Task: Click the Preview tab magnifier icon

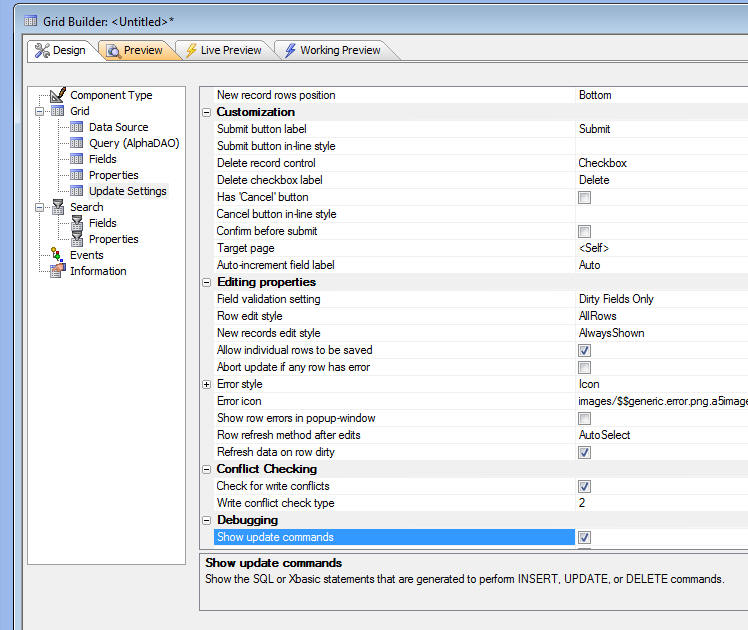Action: [113, 51]
